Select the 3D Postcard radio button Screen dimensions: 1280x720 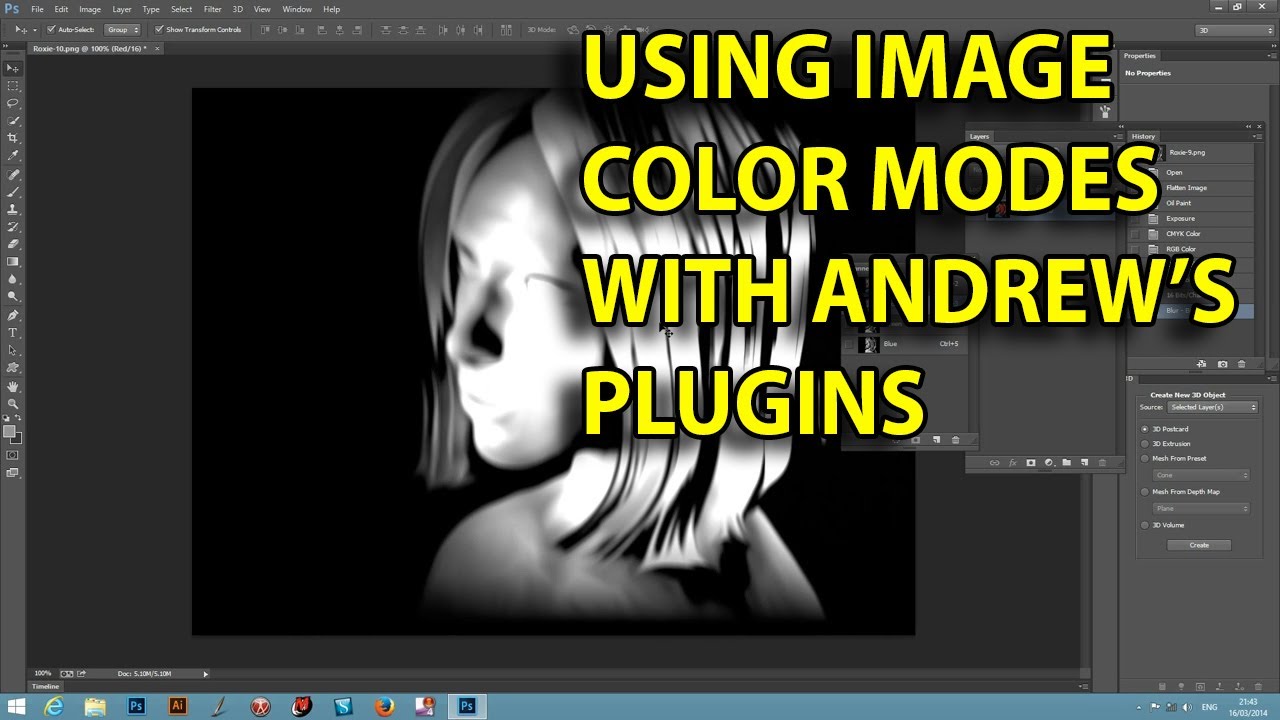(1145, 429)
